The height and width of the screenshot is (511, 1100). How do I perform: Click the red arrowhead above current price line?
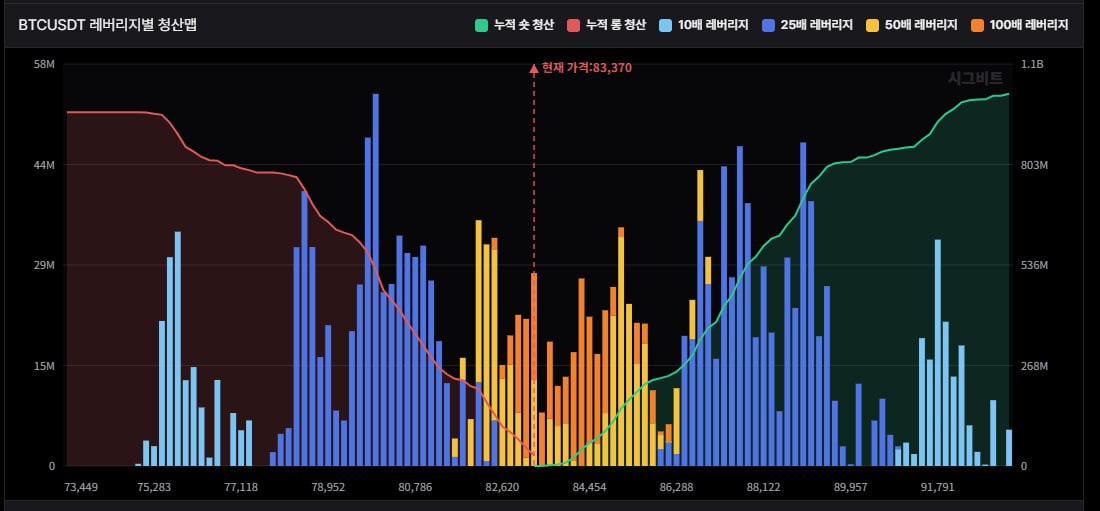tap(533, 68)
